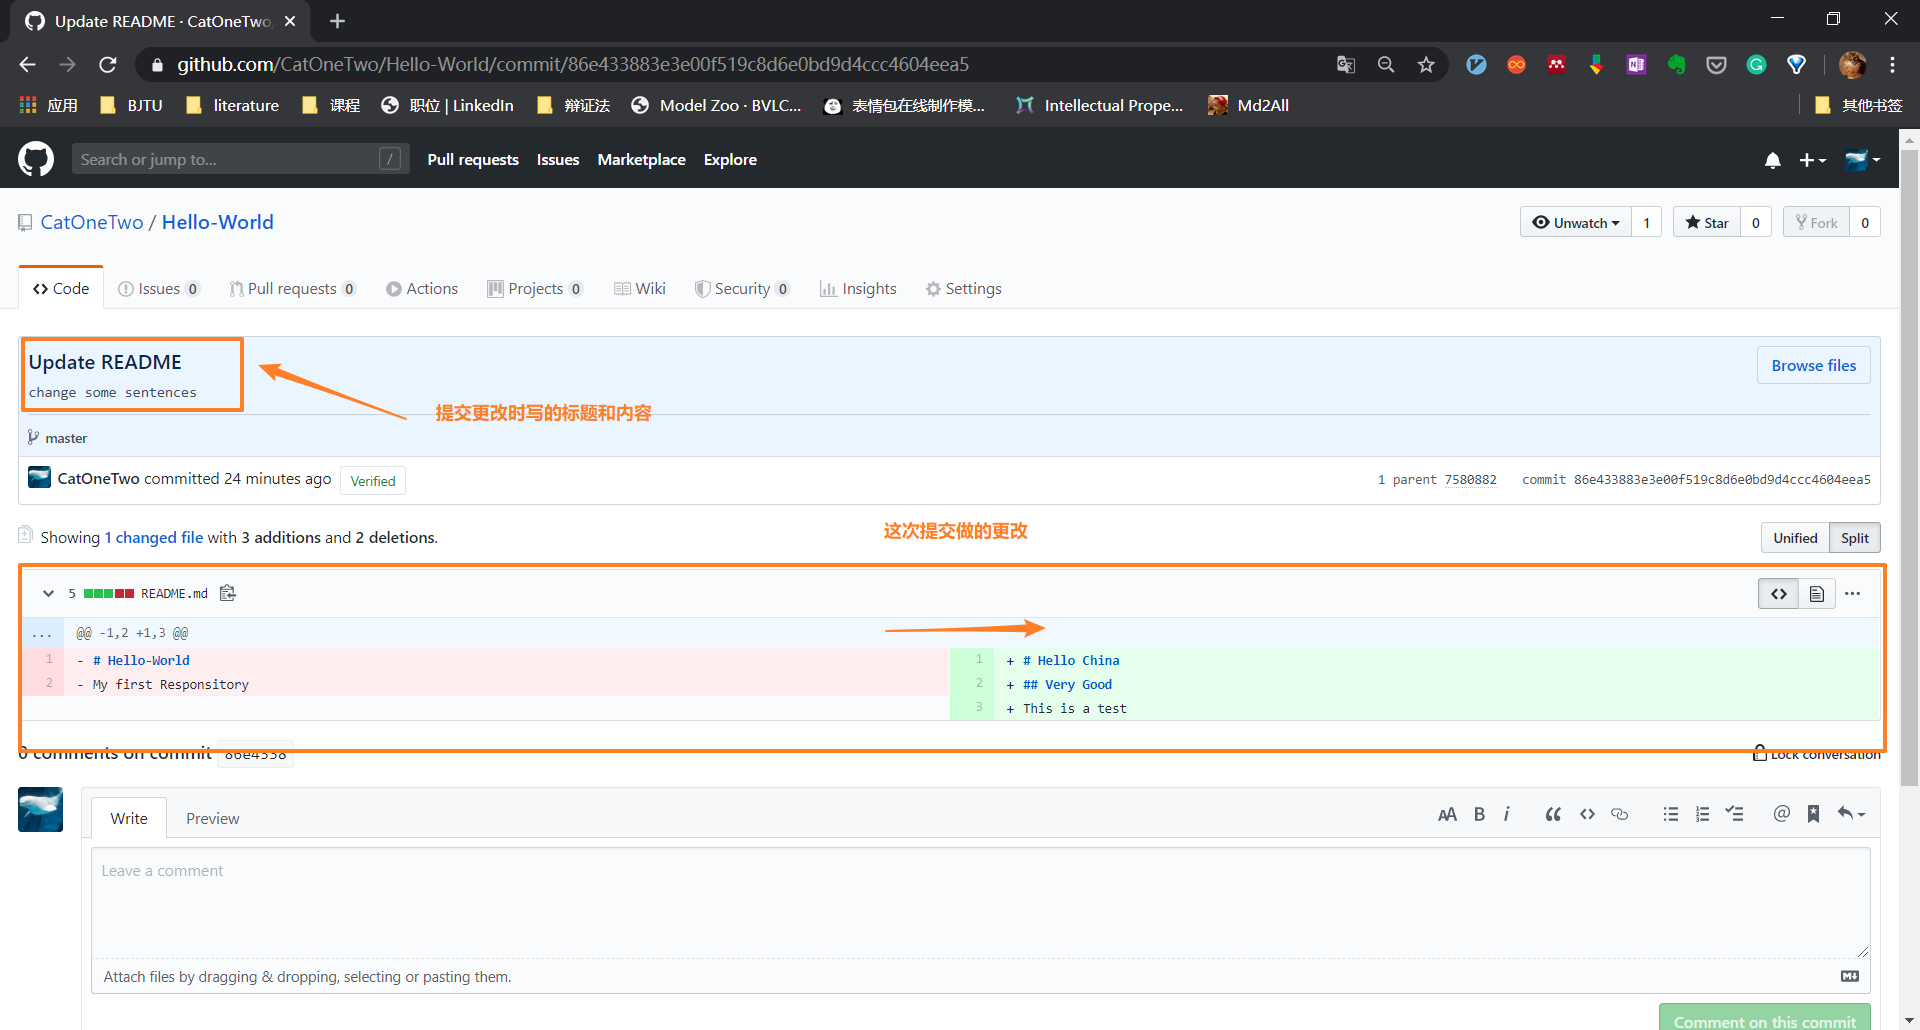The width and height of the screenshot is (1920, 1030).
Task: Display the rich diff view icon
Action: click(x=1816, y=594)
